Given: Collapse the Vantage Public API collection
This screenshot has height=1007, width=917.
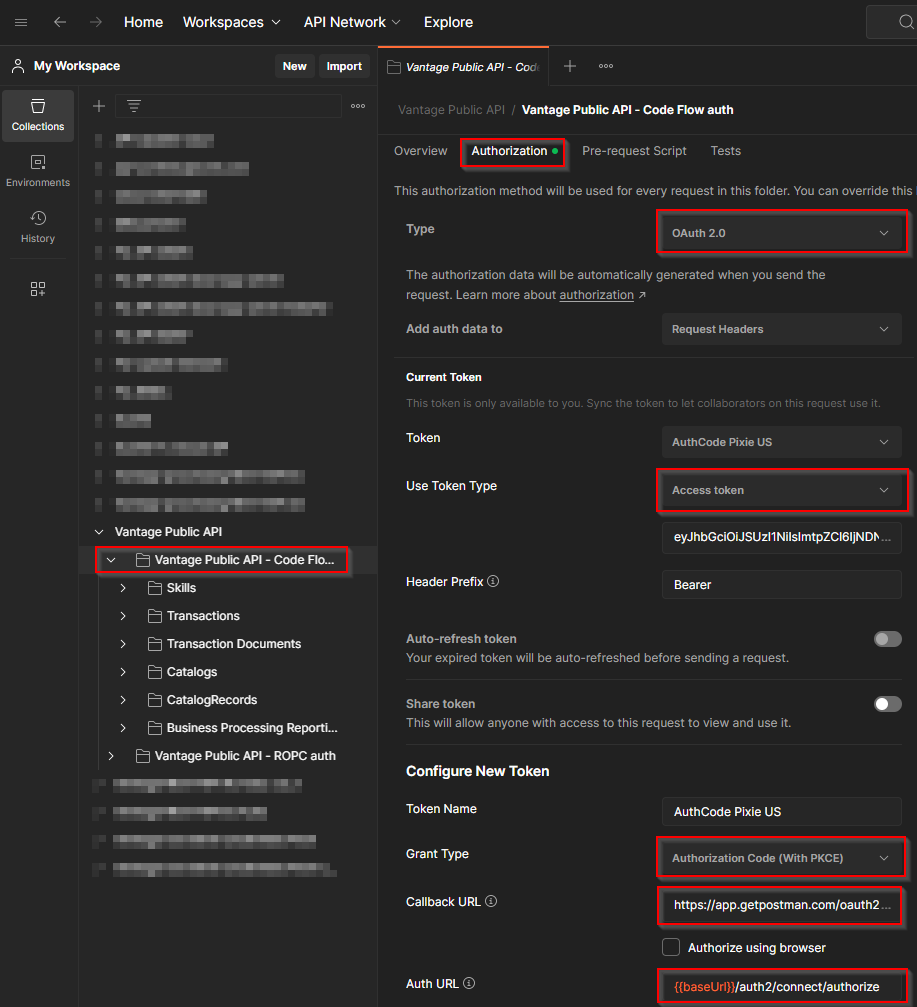Looking at the screenshot, I should click(99, 532).
